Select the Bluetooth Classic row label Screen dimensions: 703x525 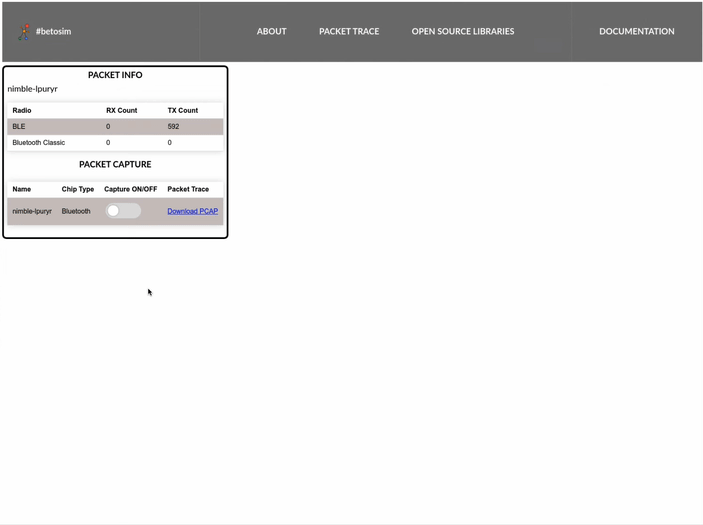pos(39,143)
